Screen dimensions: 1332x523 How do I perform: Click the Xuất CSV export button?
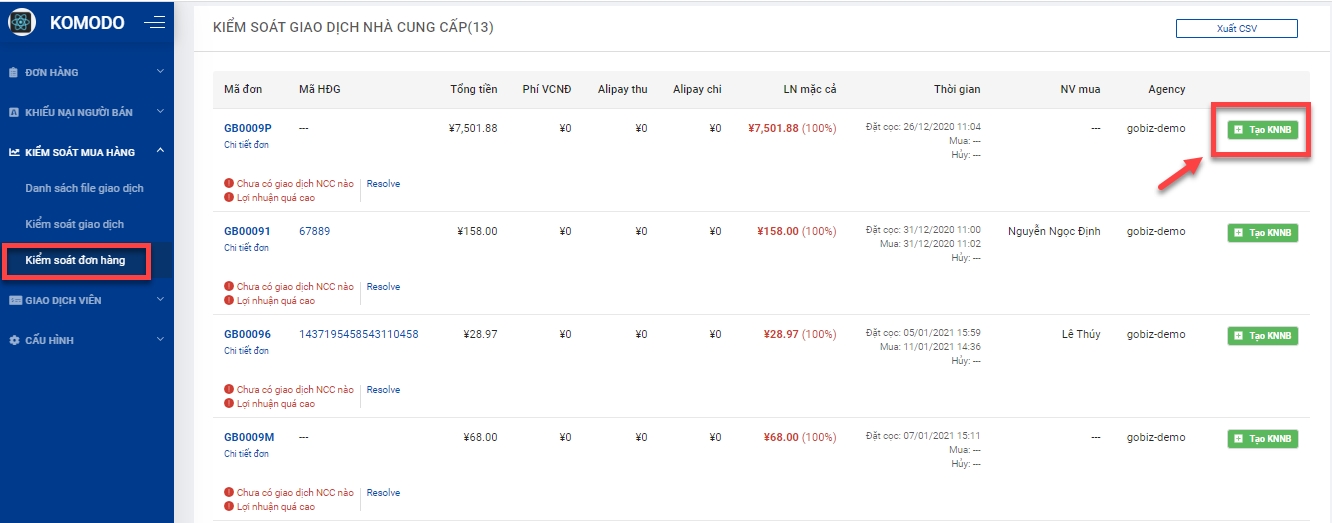(x=1236, y=28)
